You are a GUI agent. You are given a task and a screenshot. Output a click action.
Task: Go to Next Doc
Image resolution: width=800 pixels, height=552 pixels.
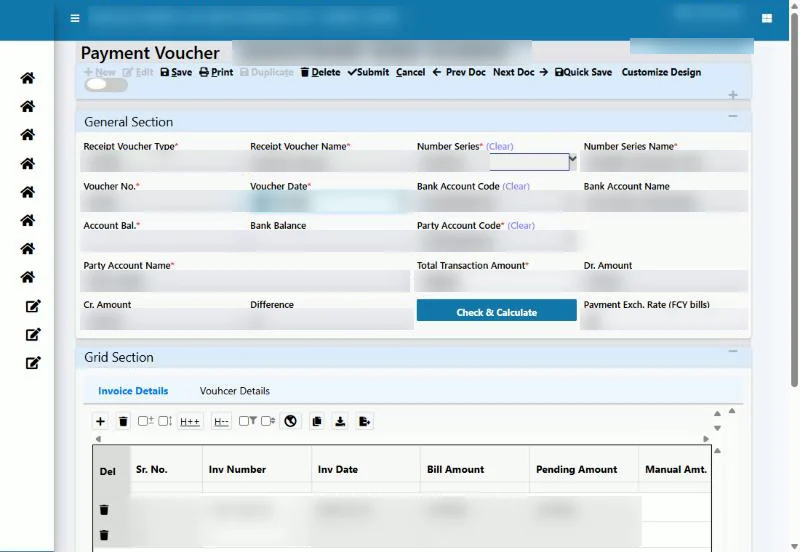(520, 72)
